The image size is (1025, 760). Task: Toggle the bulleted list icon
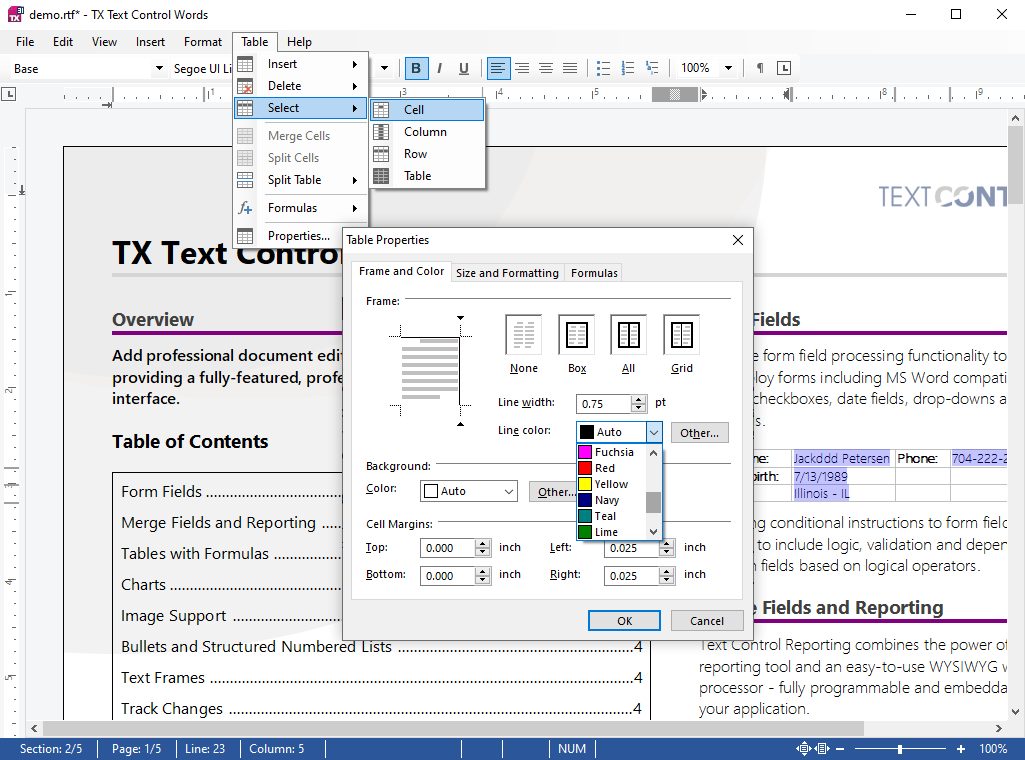click(603, 68)
